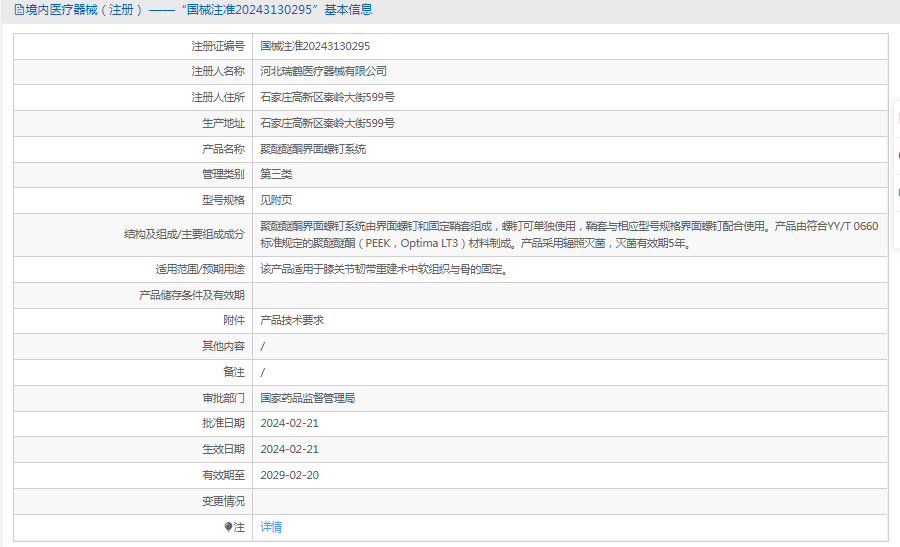Select the date in the 批准日期 row
900x547 pixels.
[x=289, y=423]
